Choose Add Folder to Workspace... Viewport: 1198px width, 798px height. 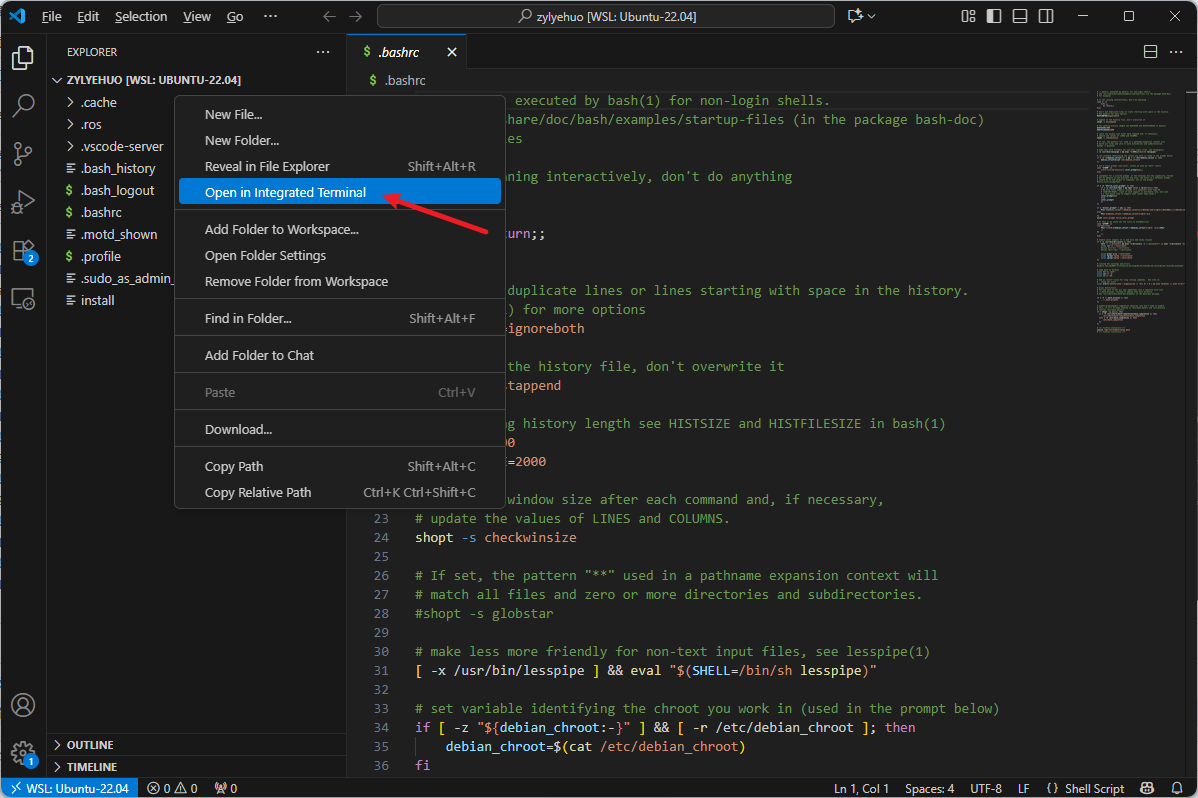point(340,229)
